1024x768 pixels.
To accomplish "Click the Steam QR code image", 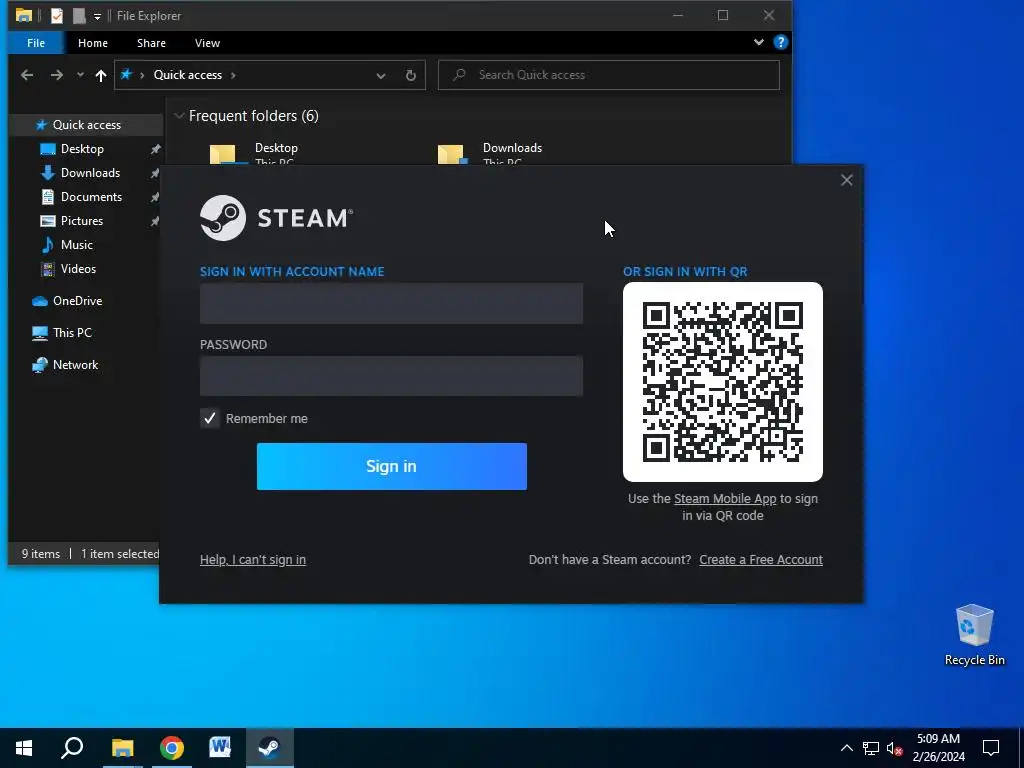I will coord(723,382).
